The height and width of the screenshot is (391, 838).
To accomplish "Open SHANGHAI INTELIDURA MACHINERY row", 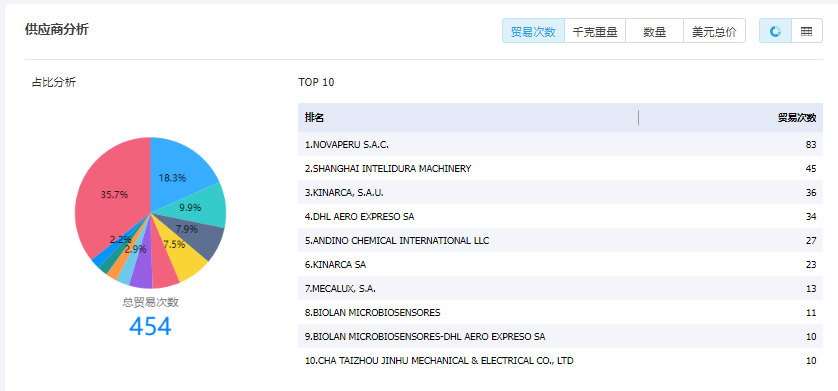I will pos(560,168).
